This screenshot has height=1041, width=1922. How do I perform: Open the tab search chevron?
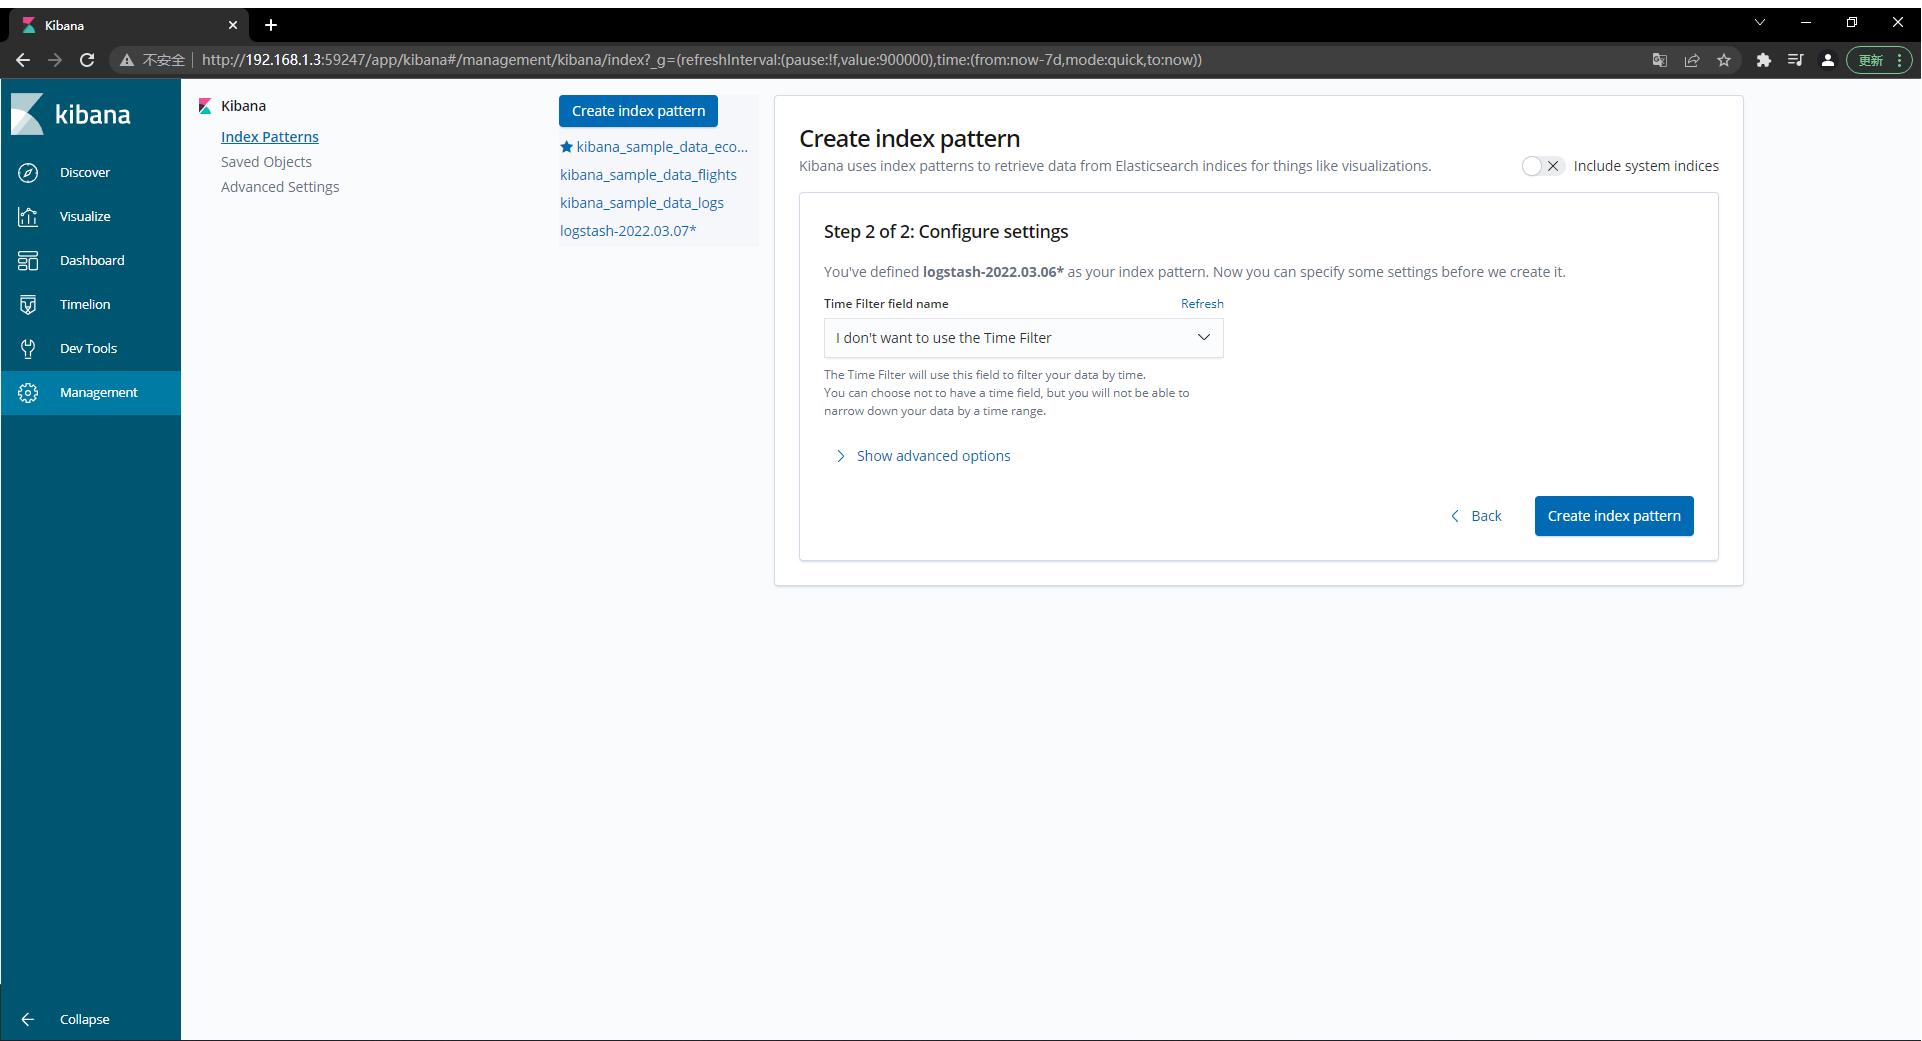tap(1760, 22)
